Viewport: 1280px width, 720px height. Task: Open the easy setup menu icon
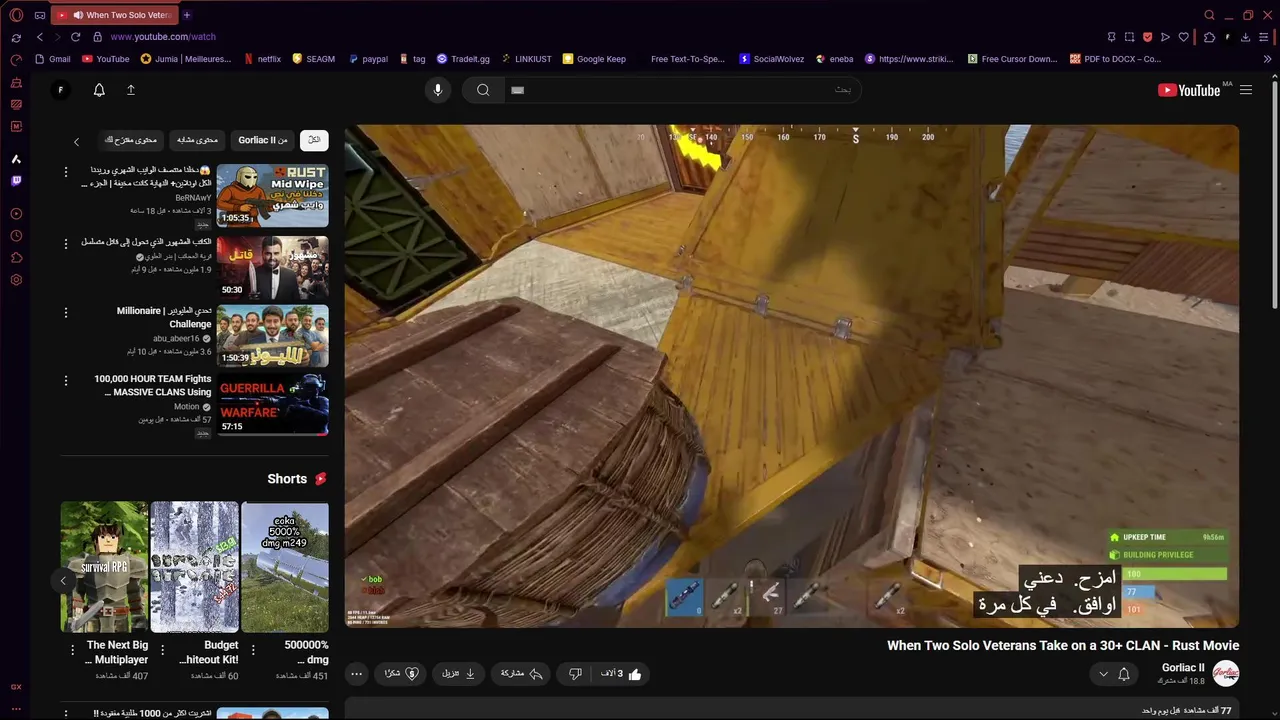pos(1265,37)
